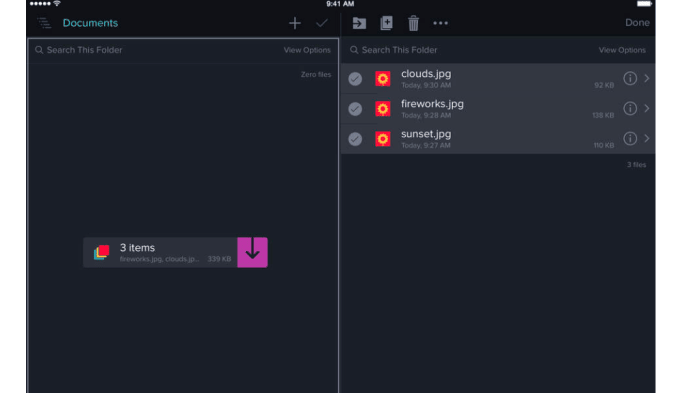The image size is (700, 393).
Task: Tap the 92 KB size of clouds.jpg
Action: (x=604, y=85)
